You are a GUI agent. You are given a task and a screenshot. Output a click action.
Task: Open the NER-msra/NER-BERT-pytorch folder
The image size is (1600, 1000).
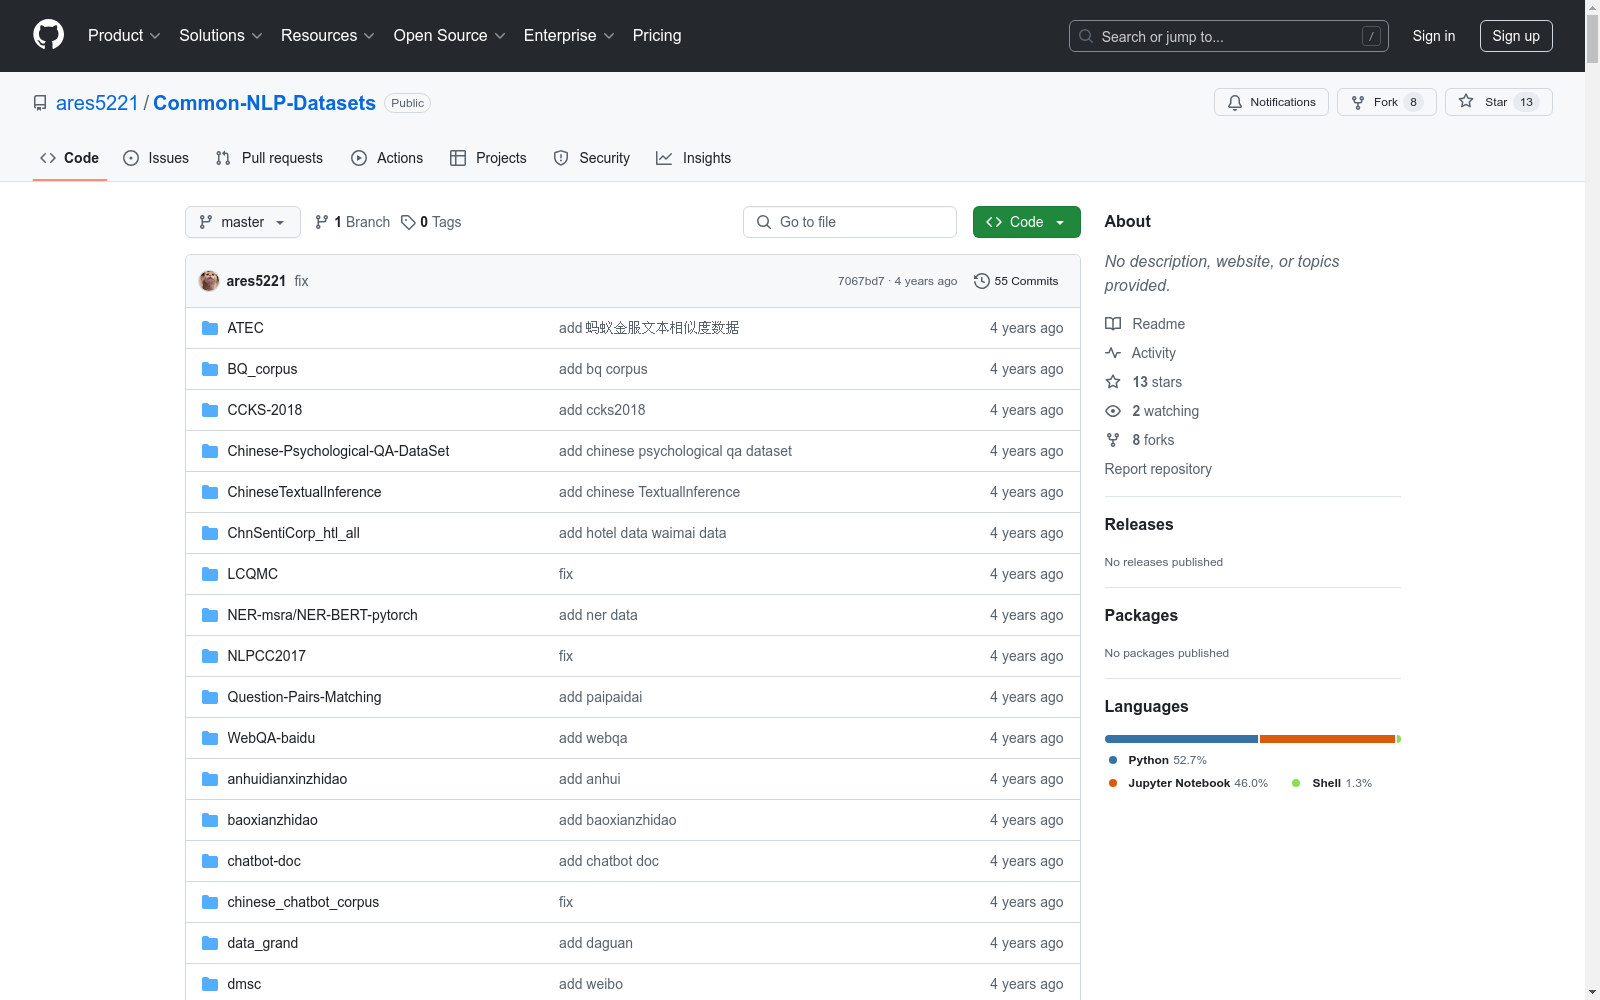[x=322, y=615]
